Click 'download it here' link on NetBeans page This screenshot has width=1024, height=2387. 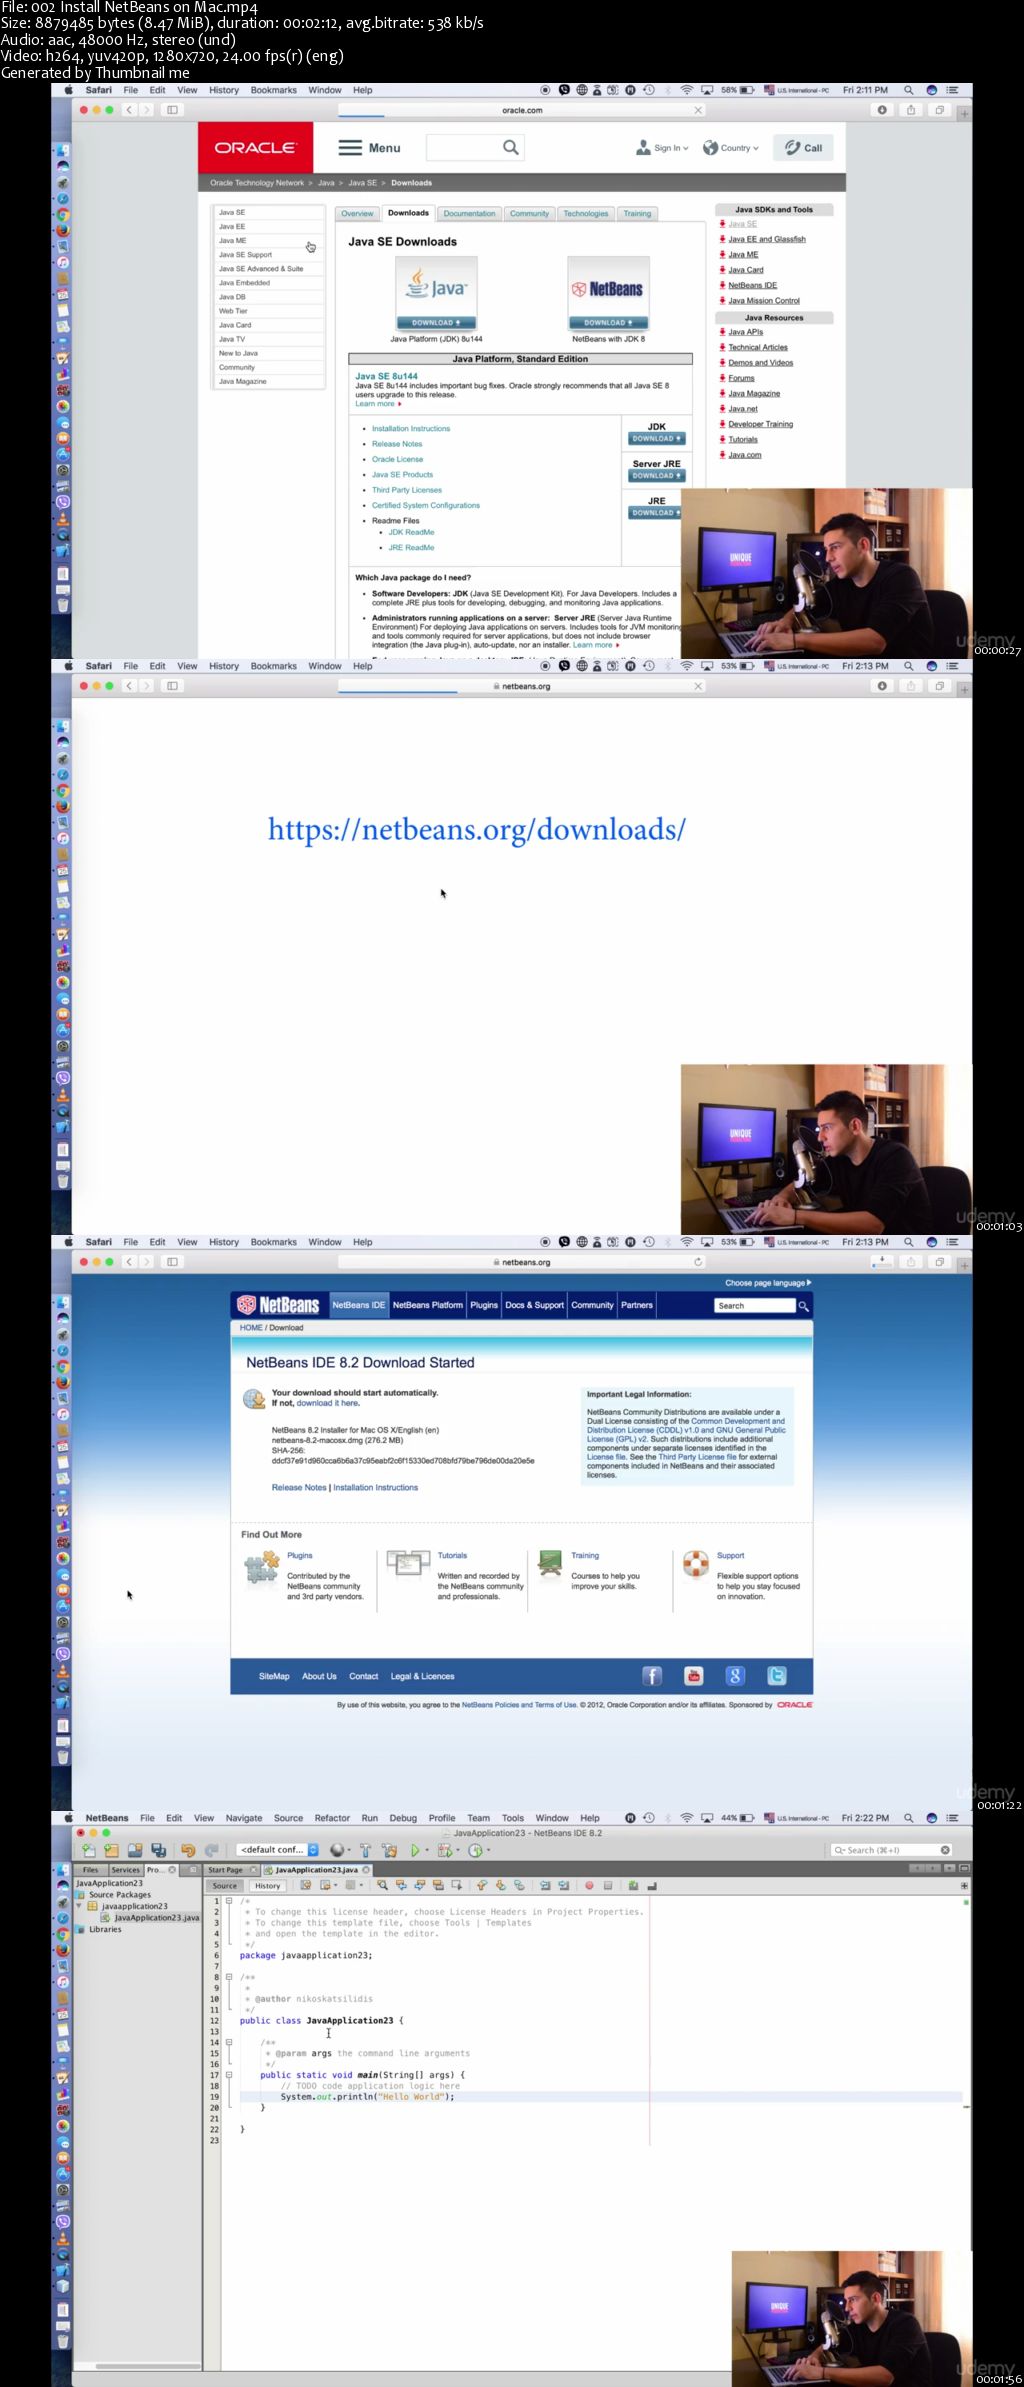pos(327,1403)
